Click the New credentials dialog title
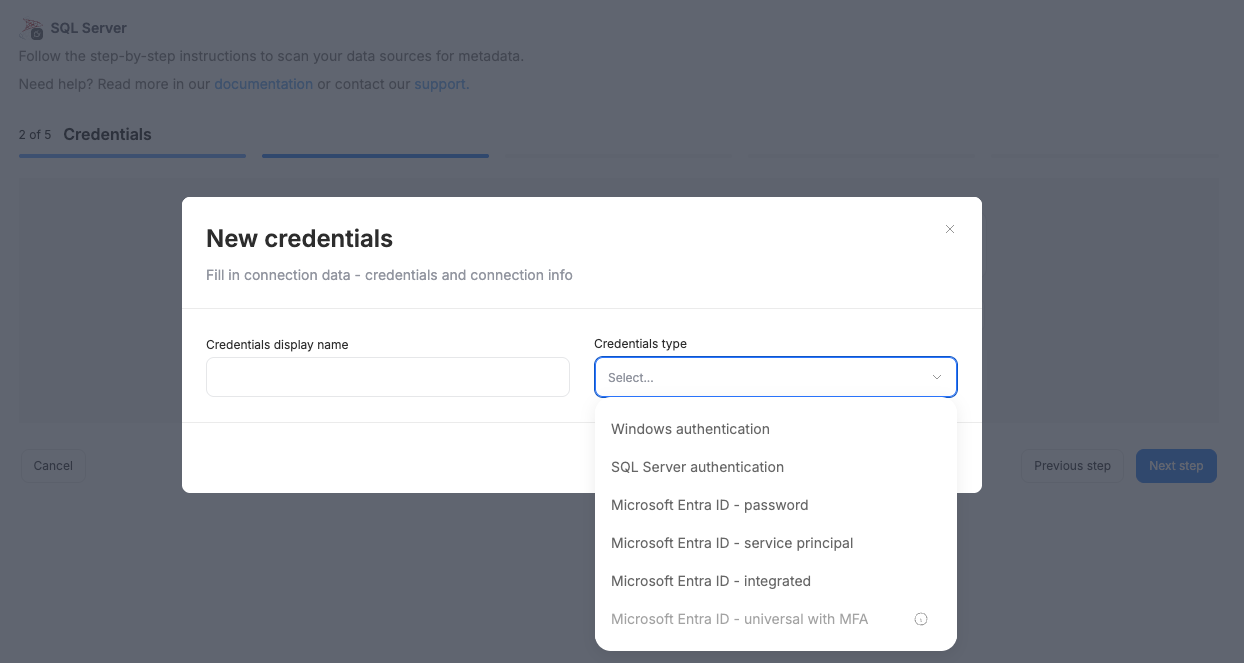The width and height of the screenshot is (1244, 663). (299, 239)
